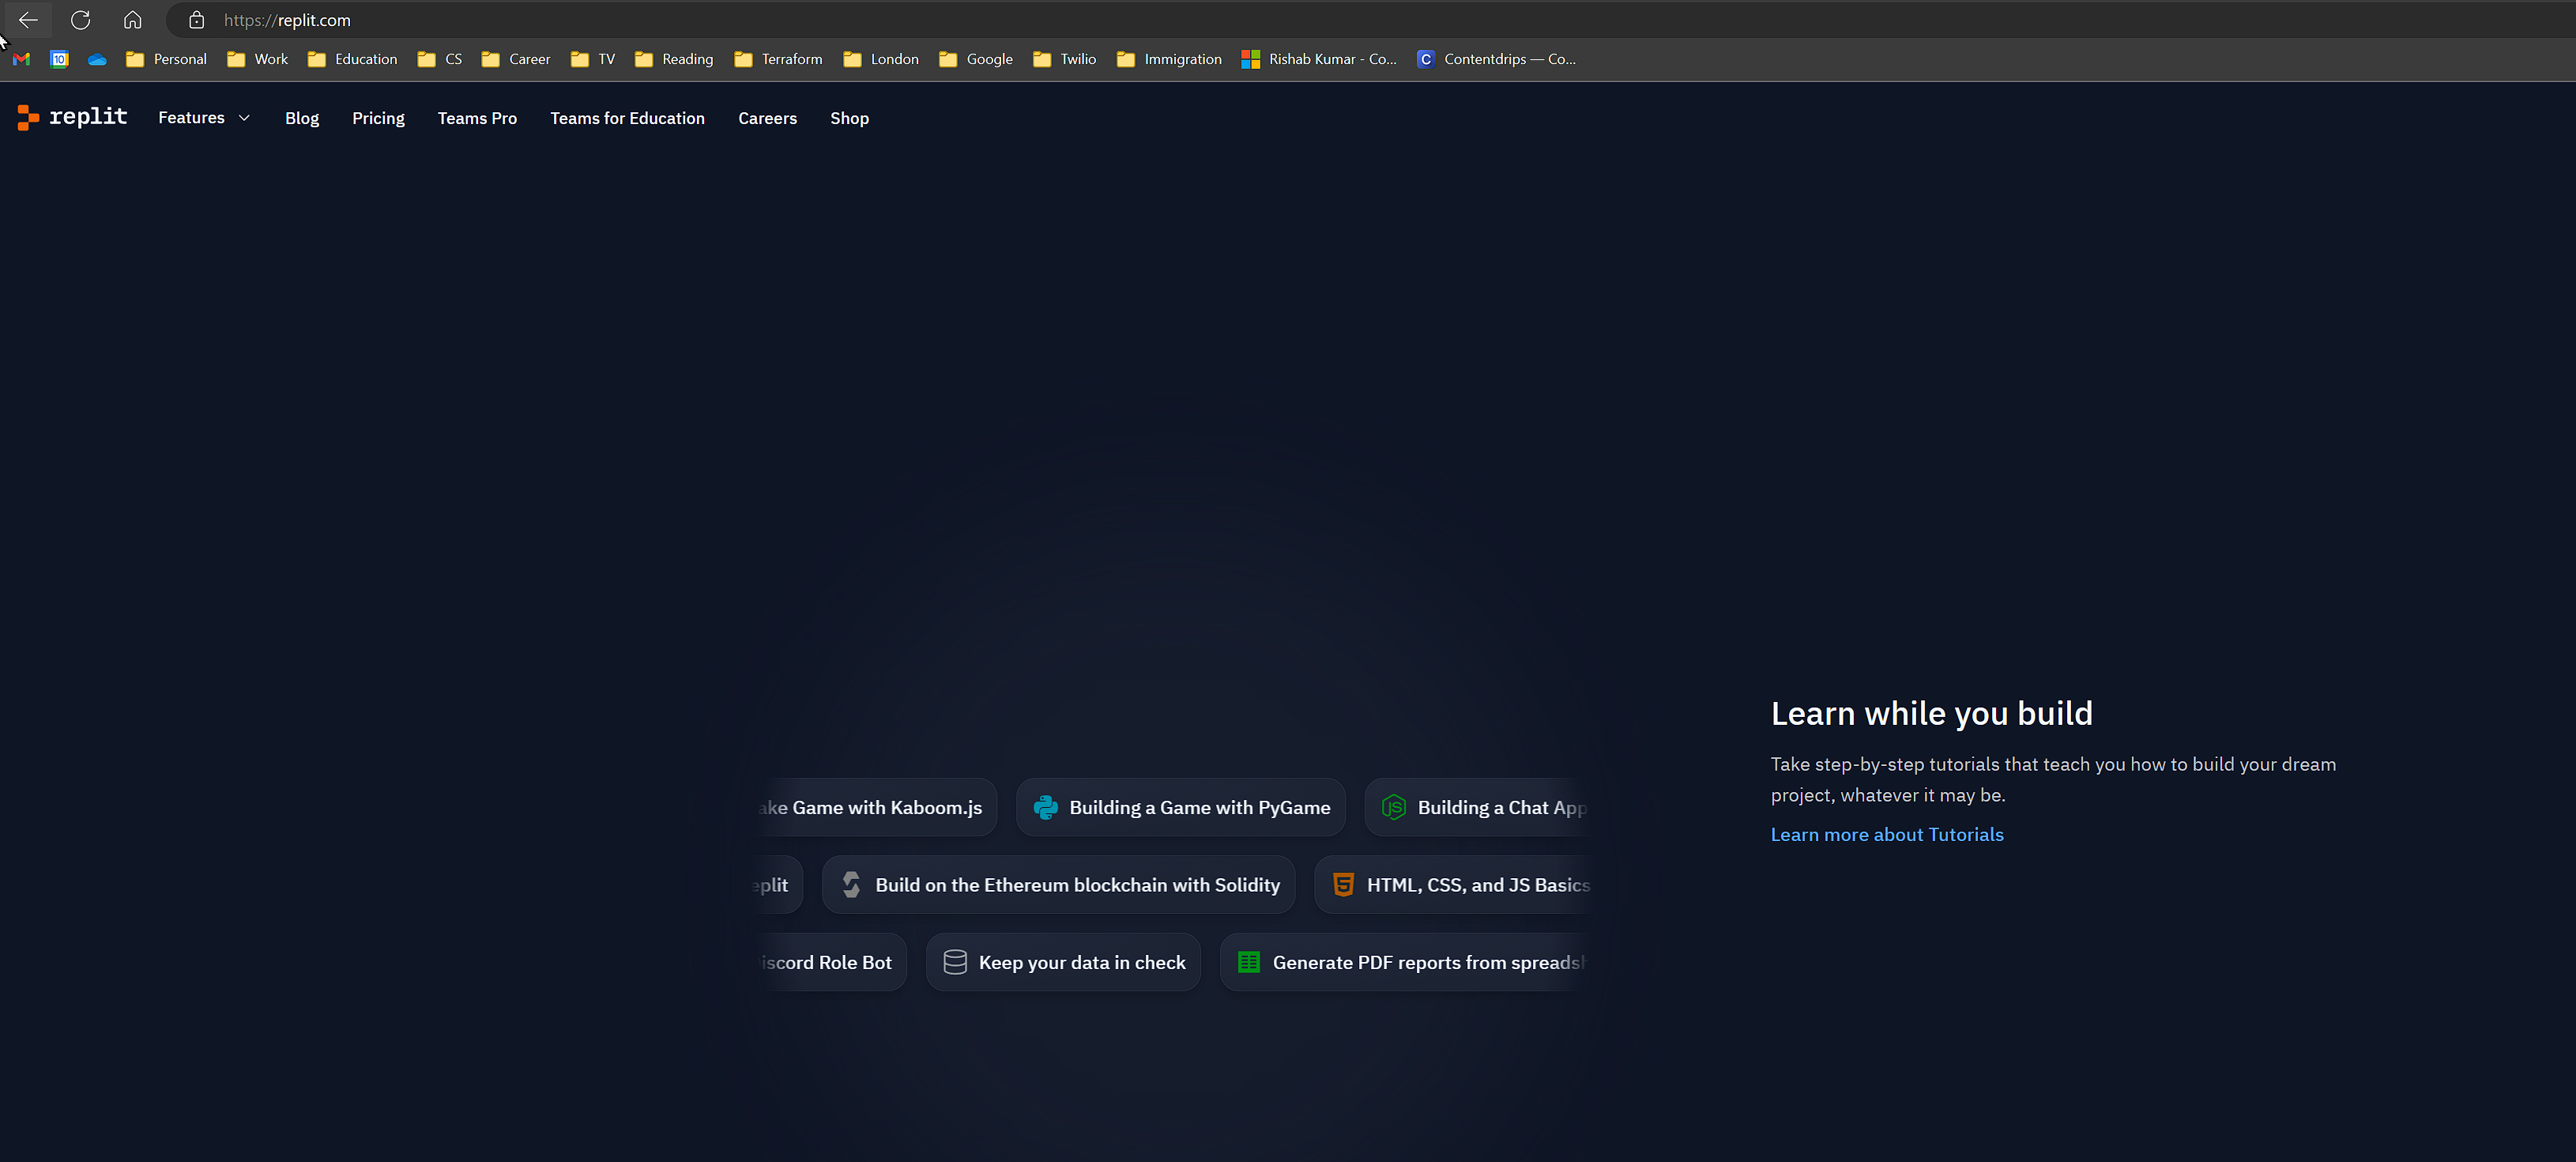2576x1162 pixels.
Task: Go to Teams for Education
Action: pyautogui.click(x=627, y=118)
